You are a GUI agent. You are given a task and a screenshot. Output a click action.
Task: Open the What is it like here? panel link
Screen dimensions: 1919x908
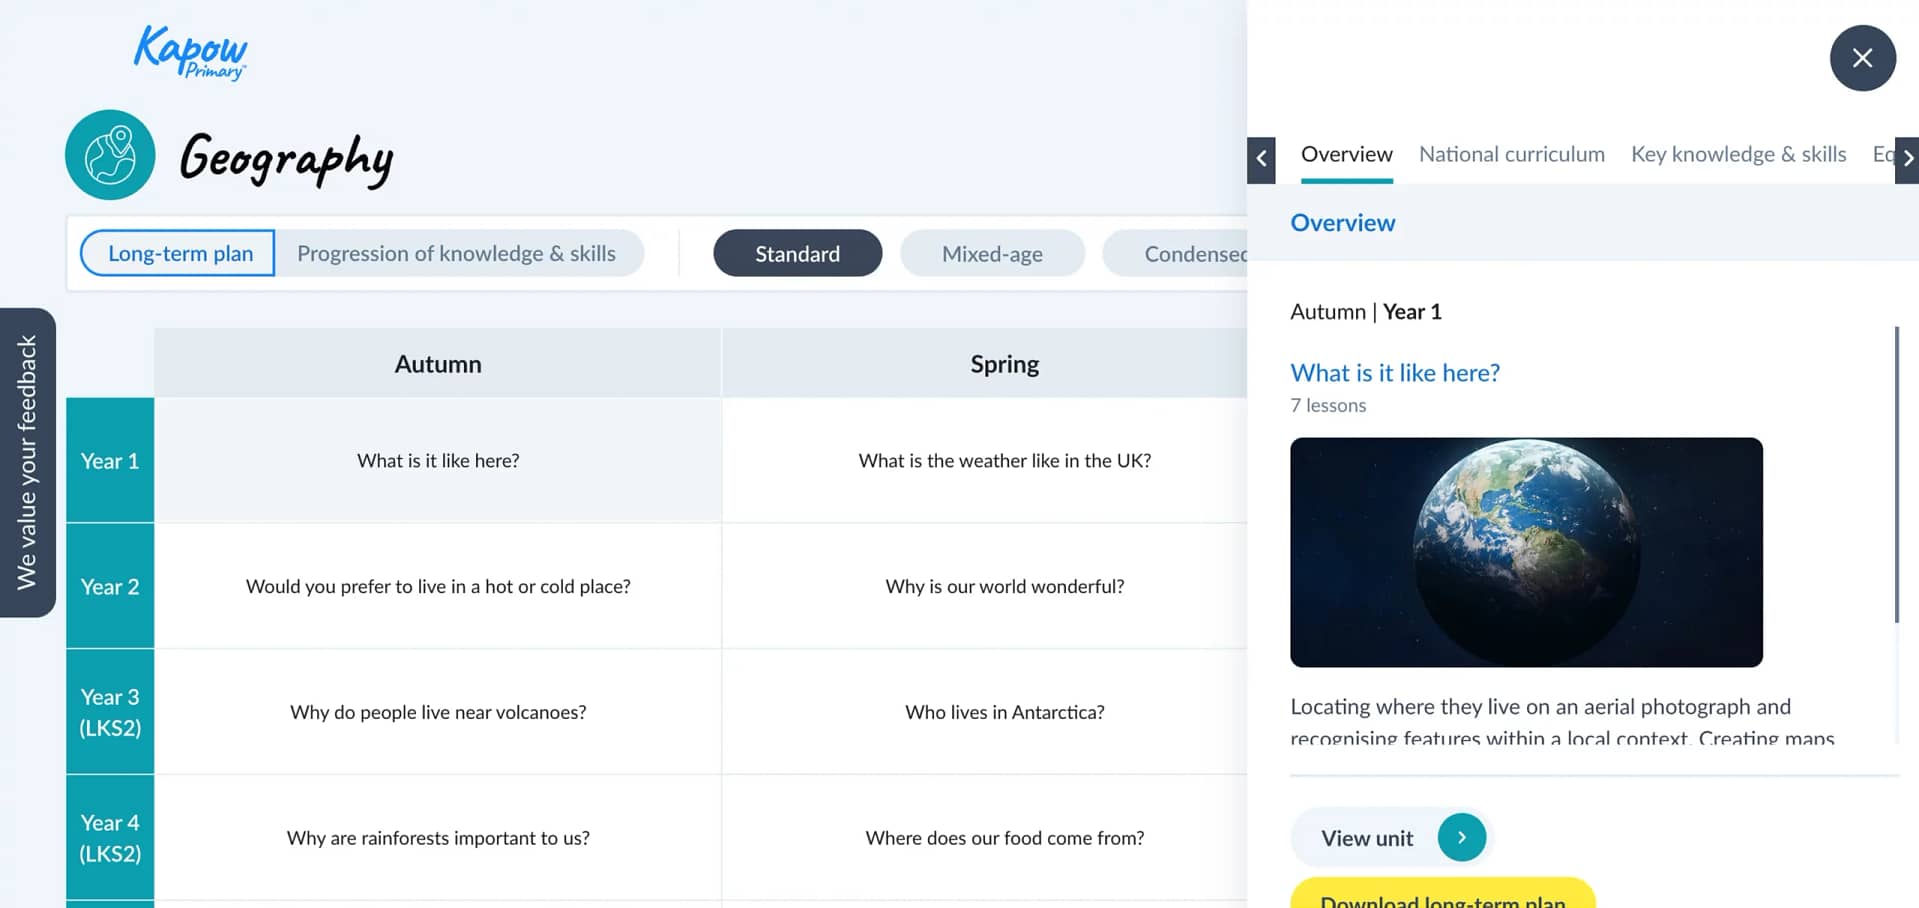pyautogui.click(x=1395, y=373)
